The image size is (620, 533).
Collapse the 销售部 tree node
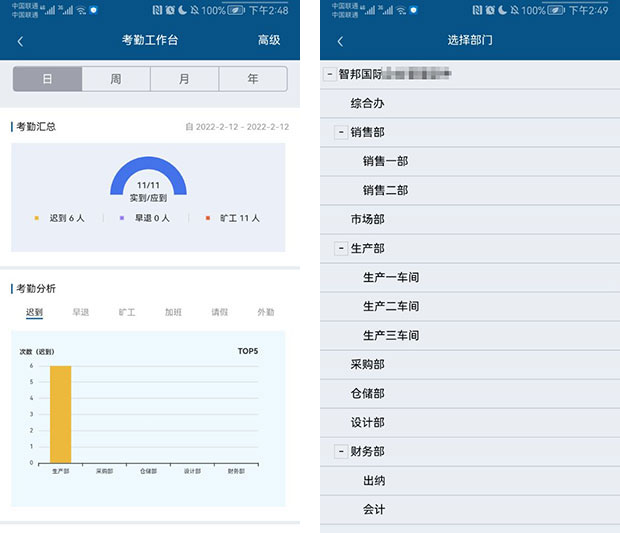341,132
